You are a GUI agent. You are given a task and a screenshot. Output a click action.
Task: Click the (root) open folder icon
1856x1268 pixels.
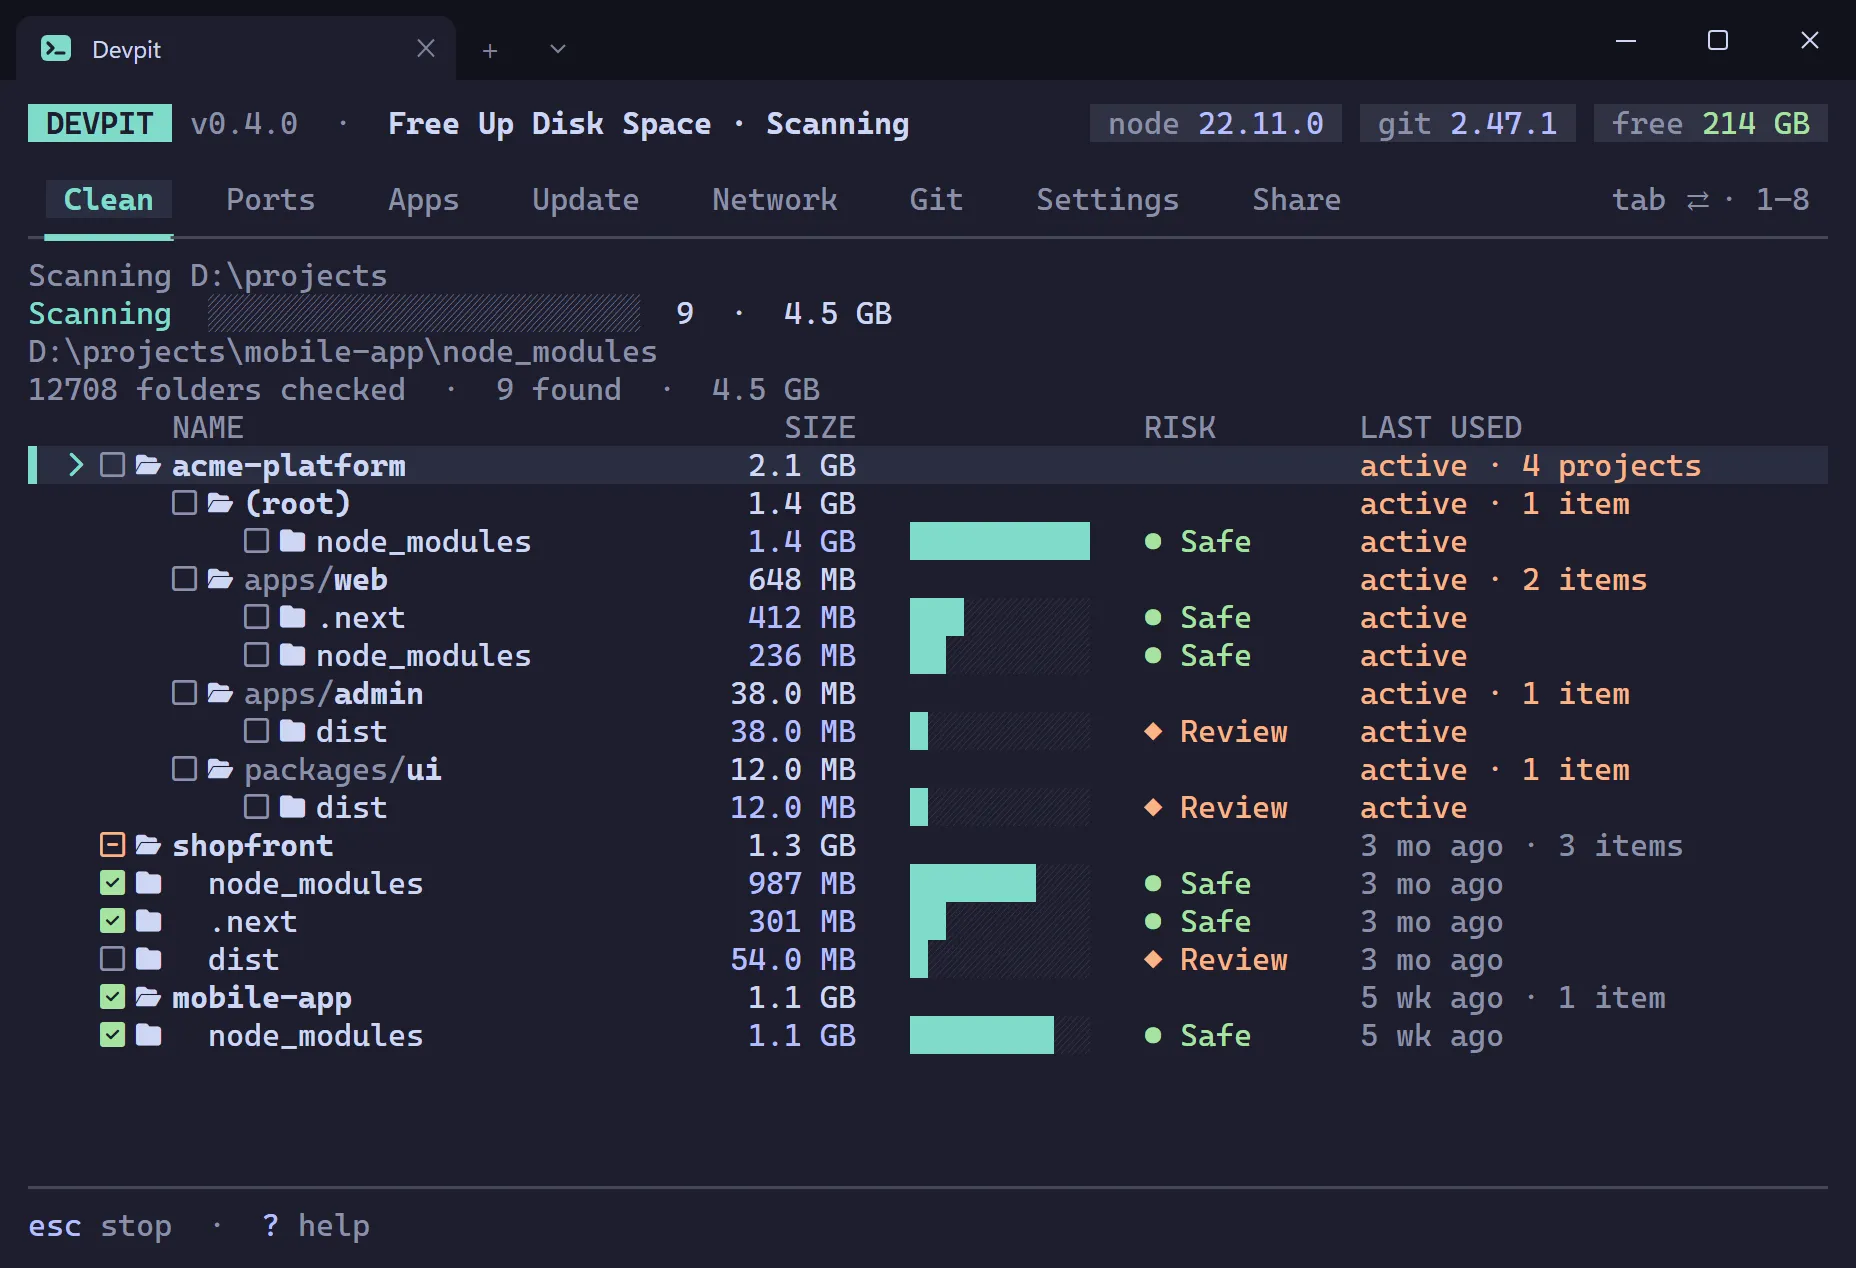[220, 503]
